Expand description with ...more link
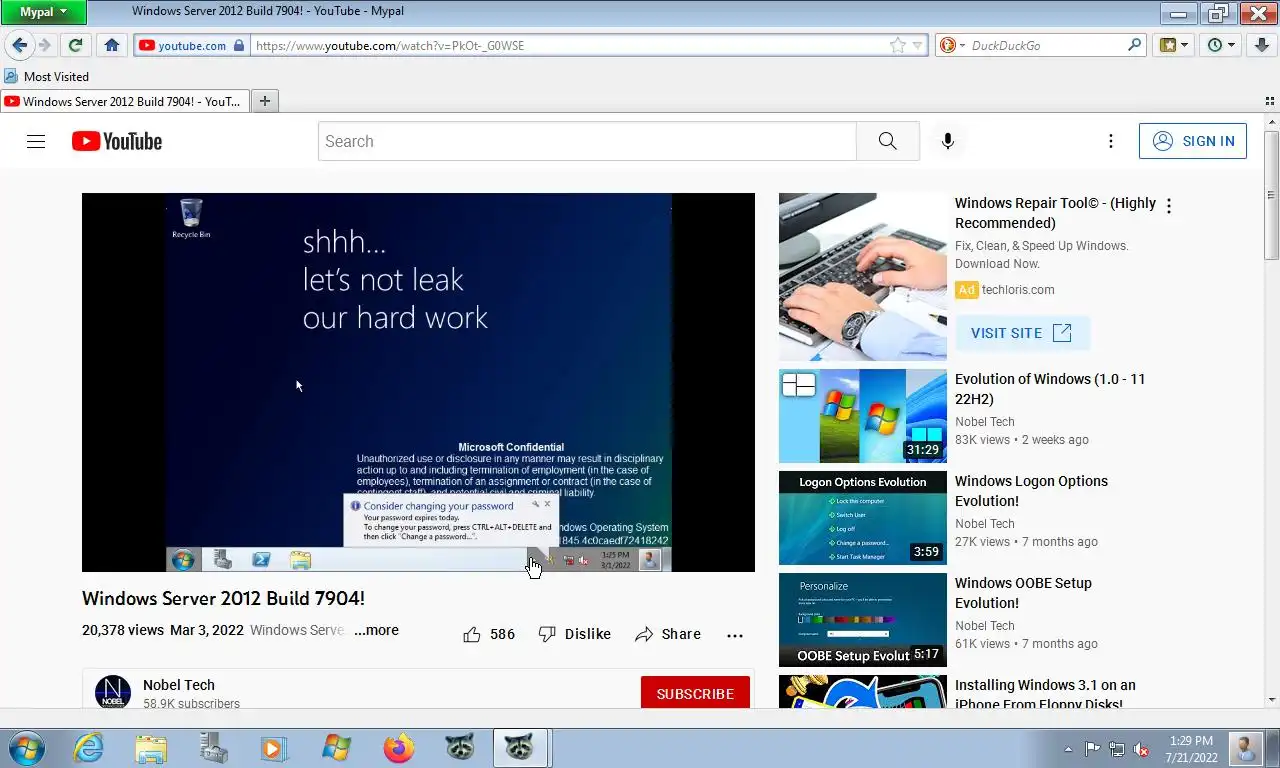The height and width of the screenshot is (768, 1280). point(376,630)
